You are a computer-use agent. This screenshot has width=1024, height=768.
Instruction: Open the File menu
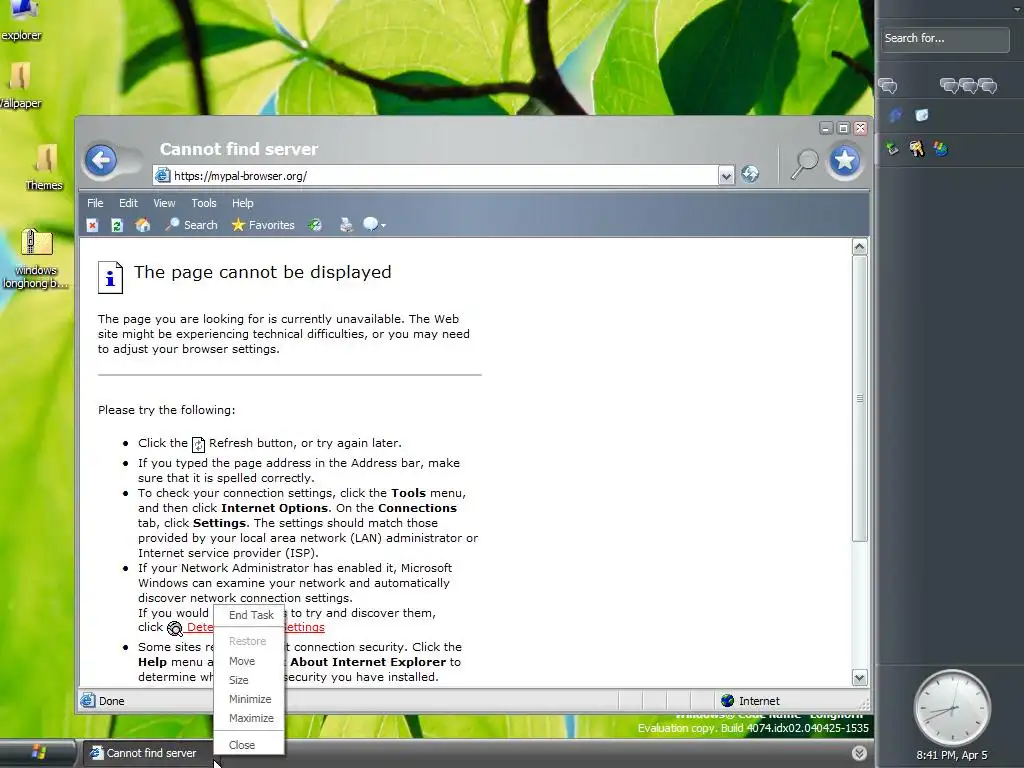(x=95, y=203)
